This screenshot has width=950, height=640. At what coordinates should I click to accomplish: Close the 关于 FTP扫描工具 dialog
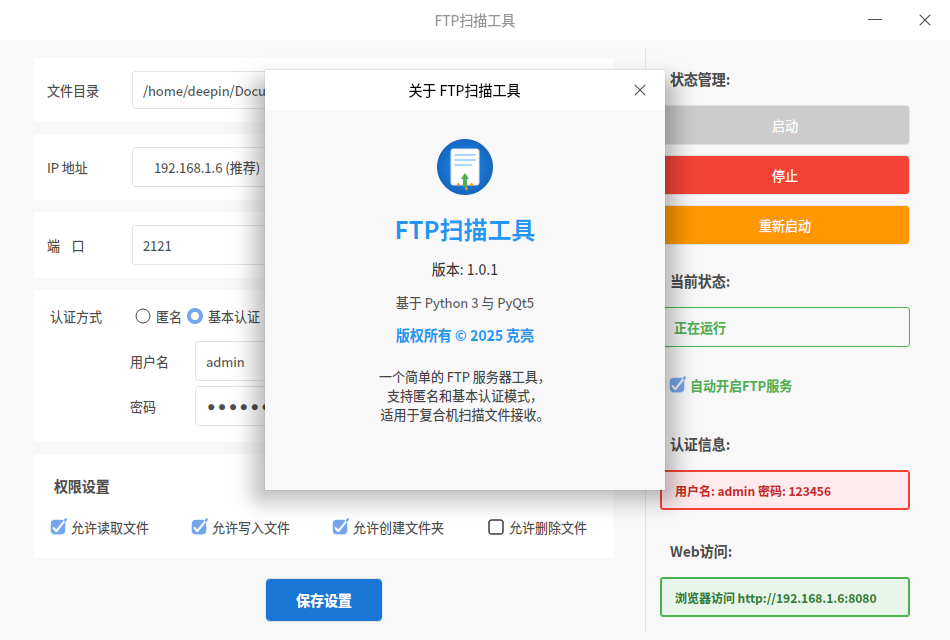[x=640, y=90]
